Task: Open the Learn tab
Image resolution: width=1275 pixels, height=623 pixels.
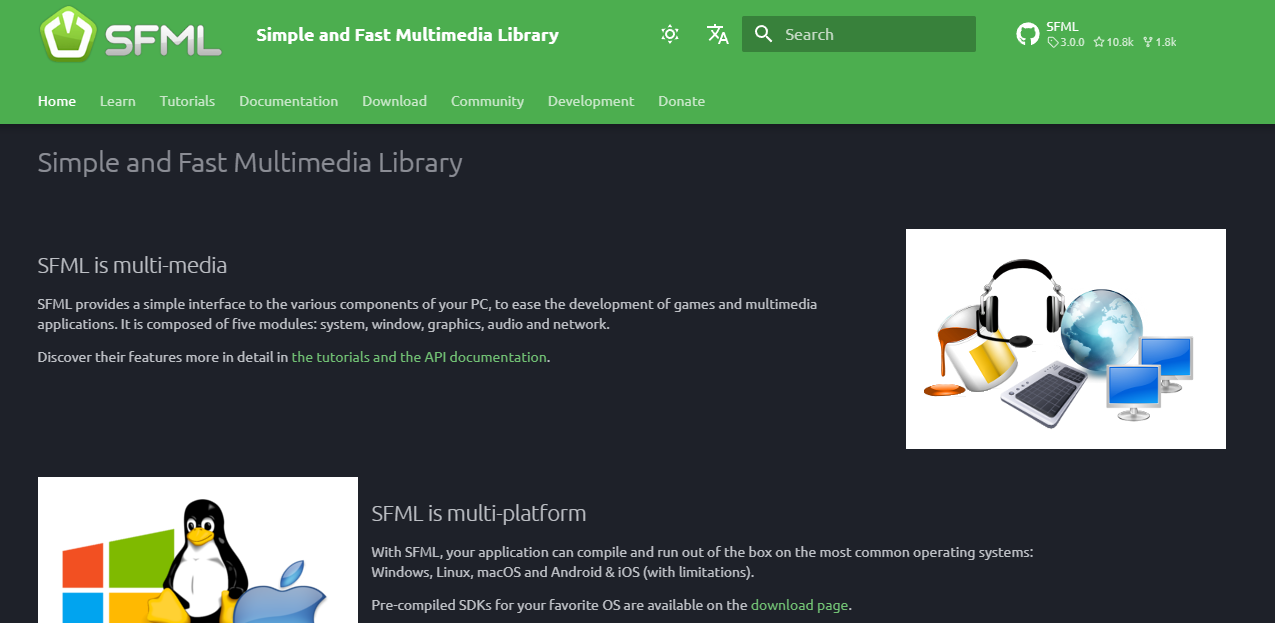Action: [118, 101]
